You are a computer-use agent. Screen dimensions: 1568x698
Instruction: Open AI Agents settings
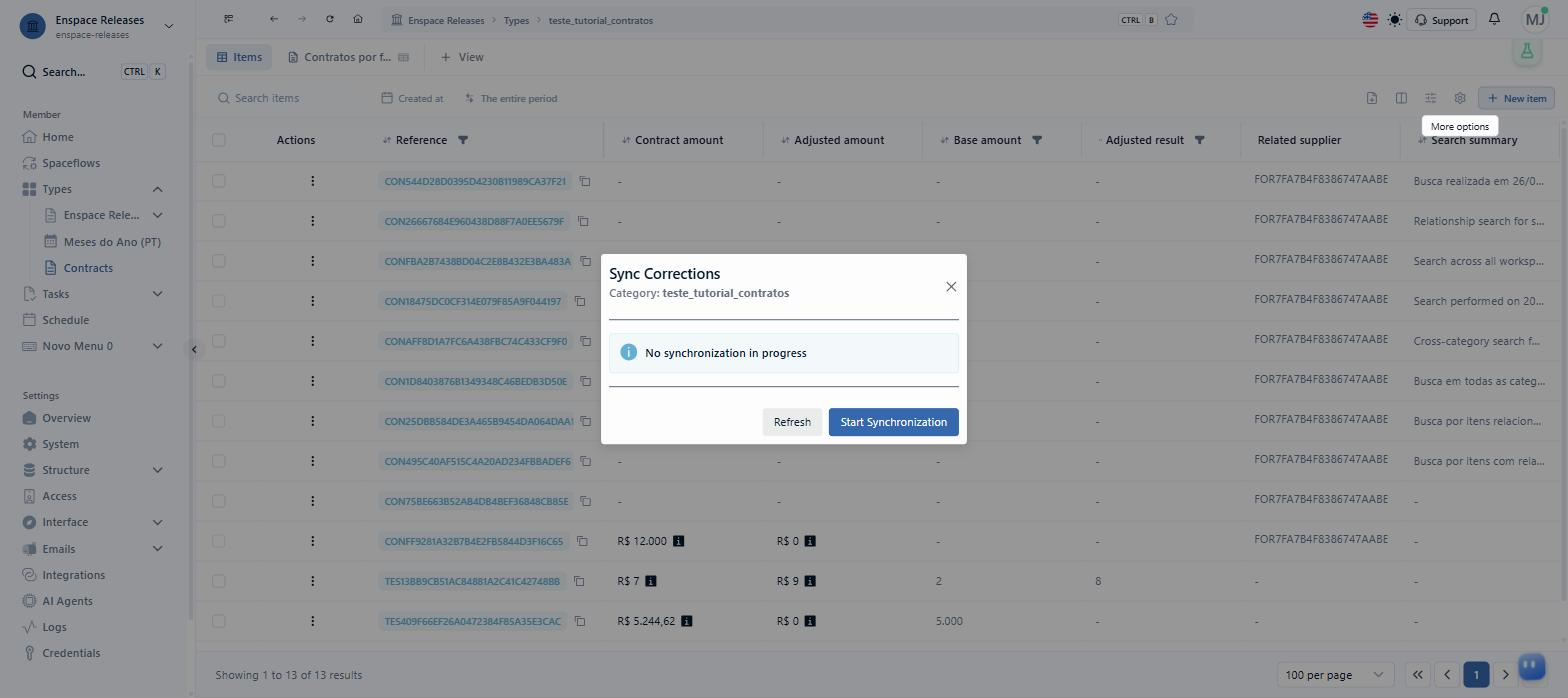point(68,601)
